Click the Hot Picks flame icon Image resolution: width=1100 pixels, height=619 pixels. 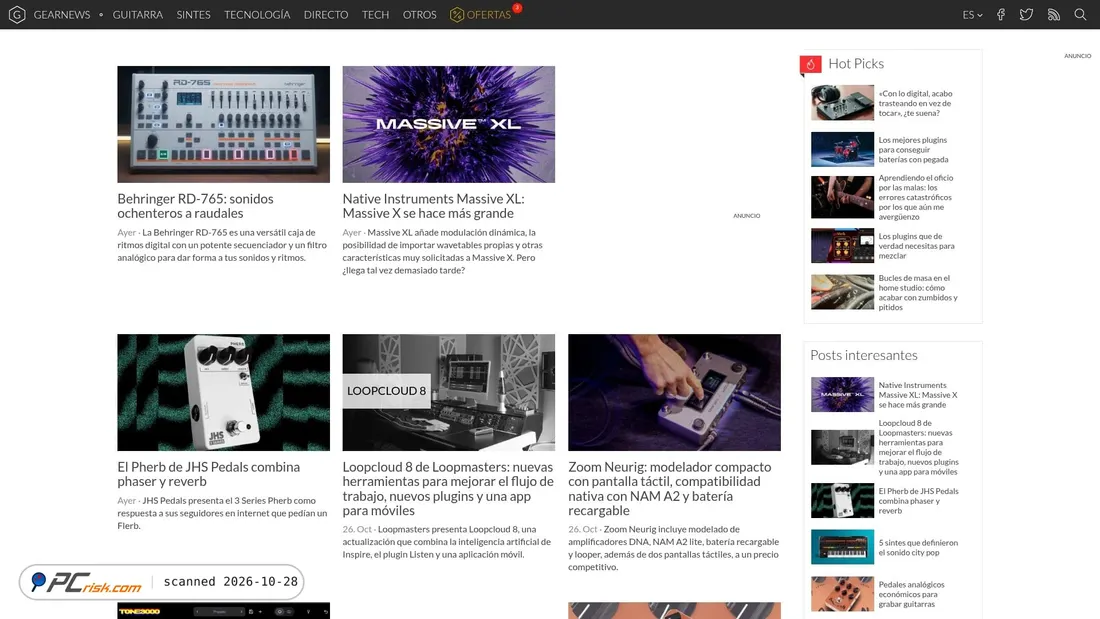810,64
